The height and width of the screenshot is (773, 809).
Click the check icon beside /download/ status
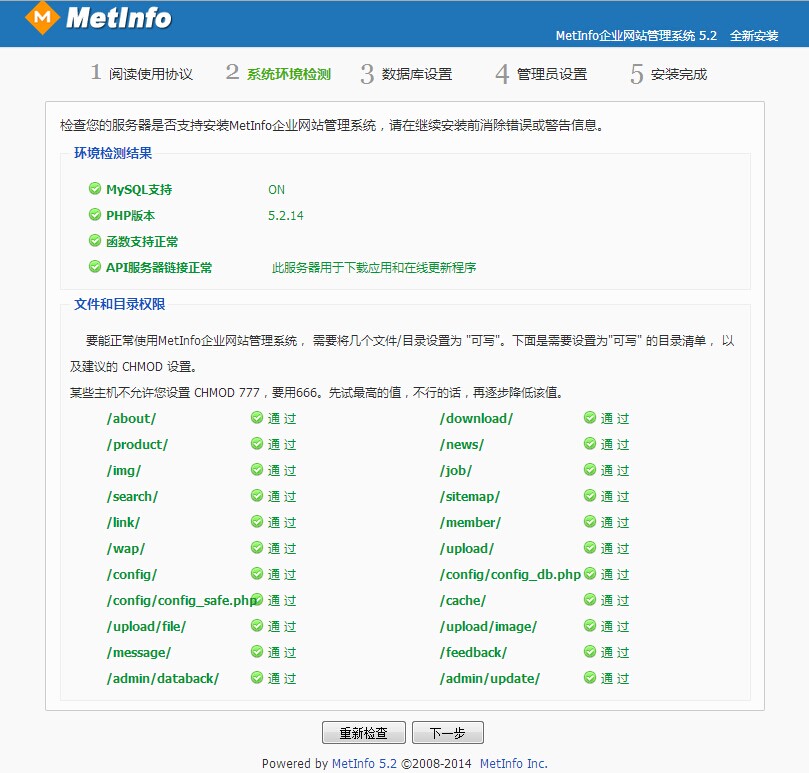590,417
